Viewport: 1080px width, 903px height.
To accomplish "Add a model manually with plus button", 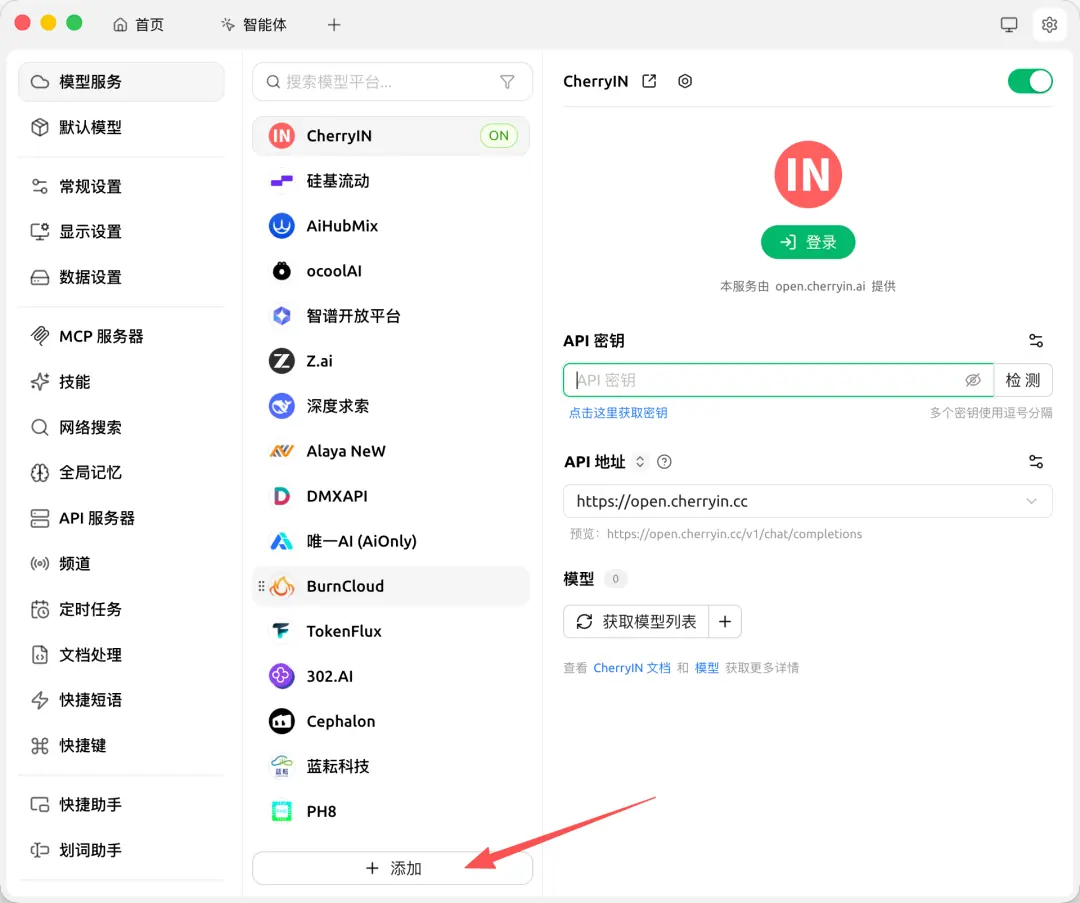I will click(x=725, y=621).
